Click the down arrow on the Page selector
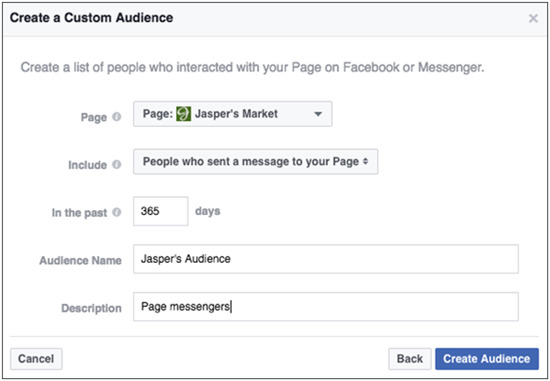Screen dimensions: 550x381 (318, 114)
